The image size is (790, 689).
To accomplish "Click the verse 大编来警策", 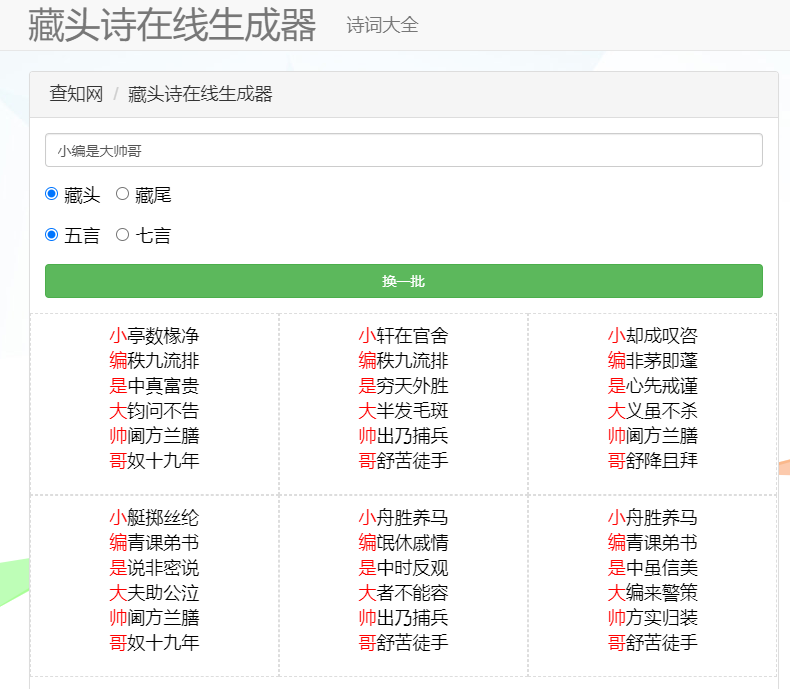I will pos(652,593).
